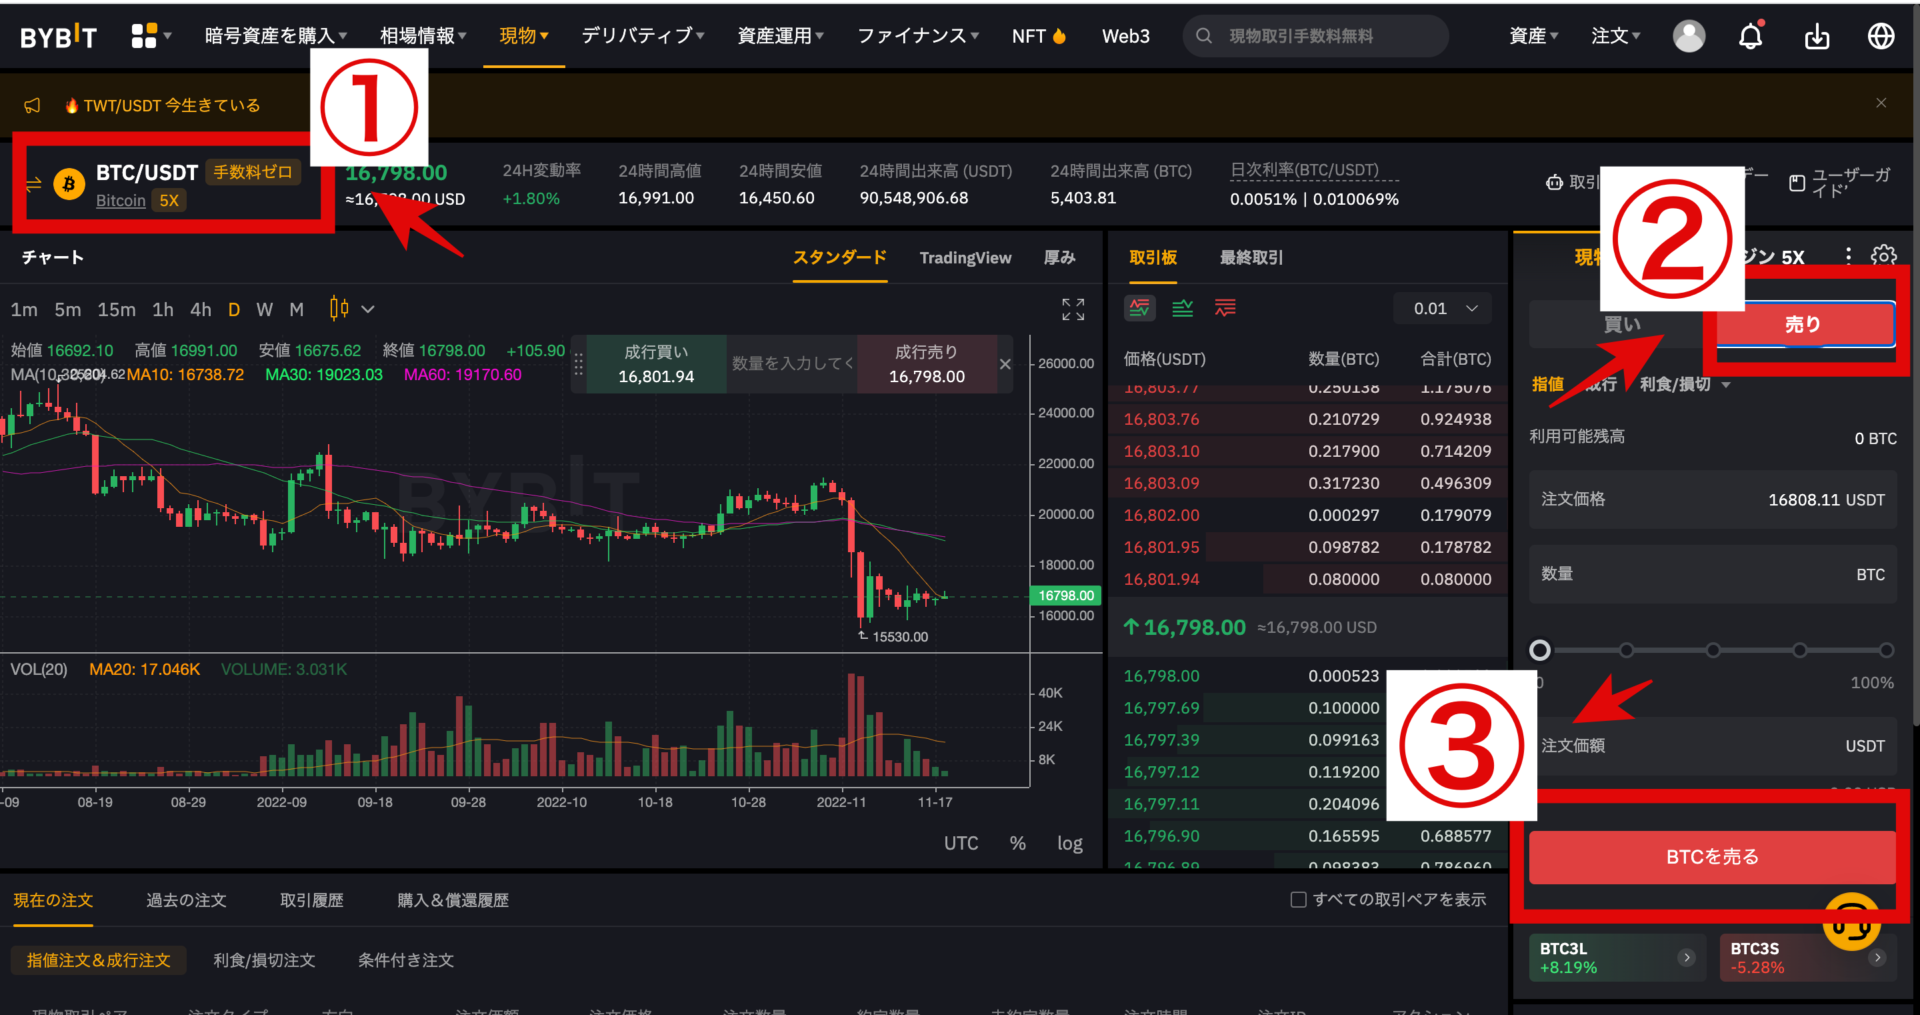Click the user profile avatar

[1689, 36]
